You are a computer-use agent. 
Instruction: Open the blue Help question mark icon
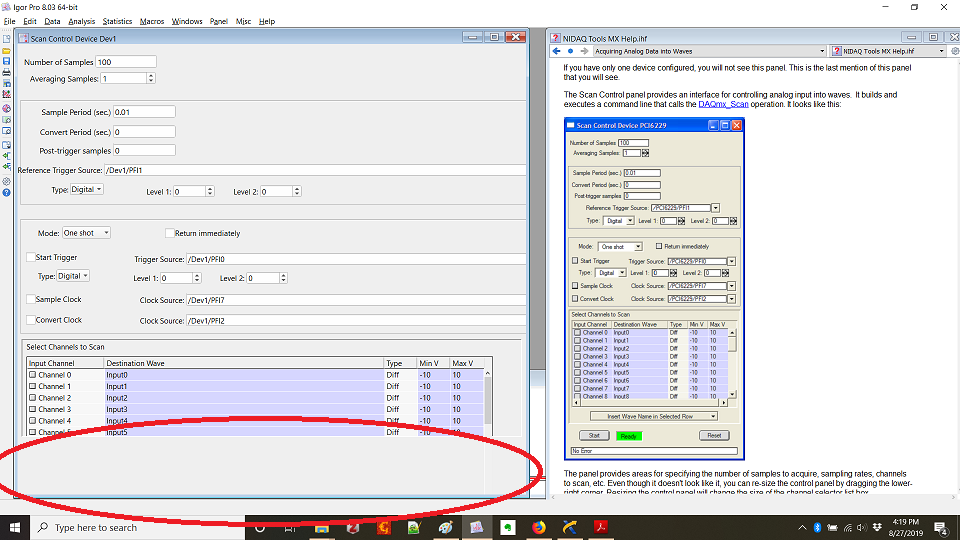click(x=6, y=192)
